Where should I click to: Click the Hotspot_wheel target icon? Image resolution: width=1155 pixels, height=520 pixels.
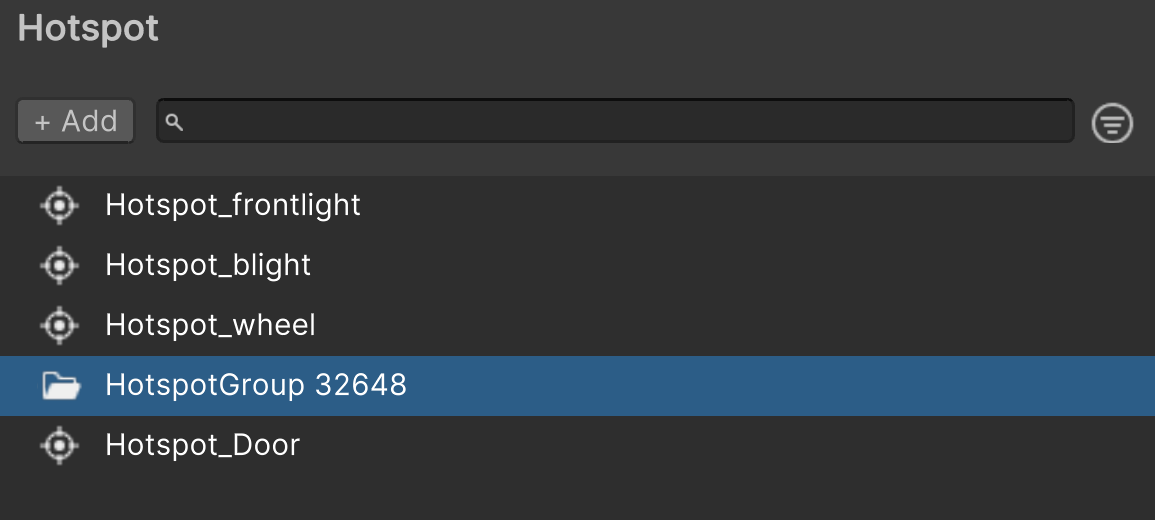(59, 326)
